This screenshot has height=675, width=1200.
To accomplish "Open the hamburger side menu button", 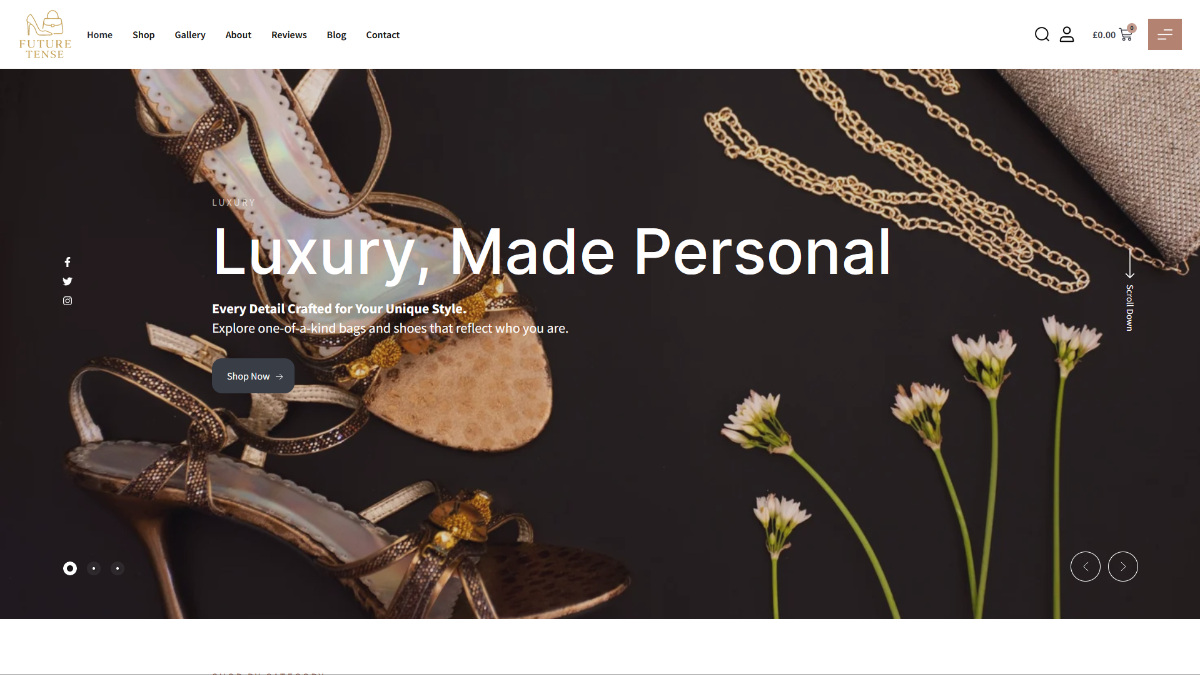I will pos(1165,34).
